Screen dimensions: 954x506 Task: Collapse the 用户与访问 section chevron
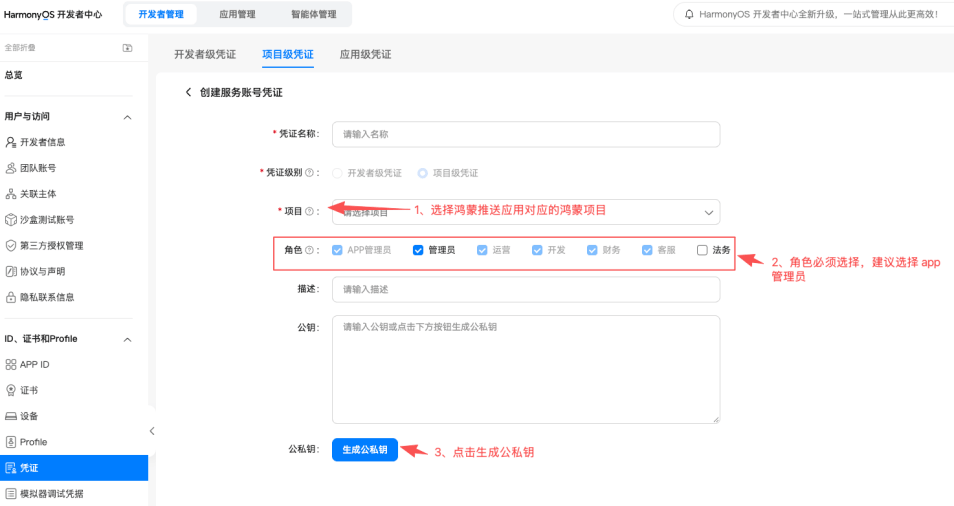127,117
